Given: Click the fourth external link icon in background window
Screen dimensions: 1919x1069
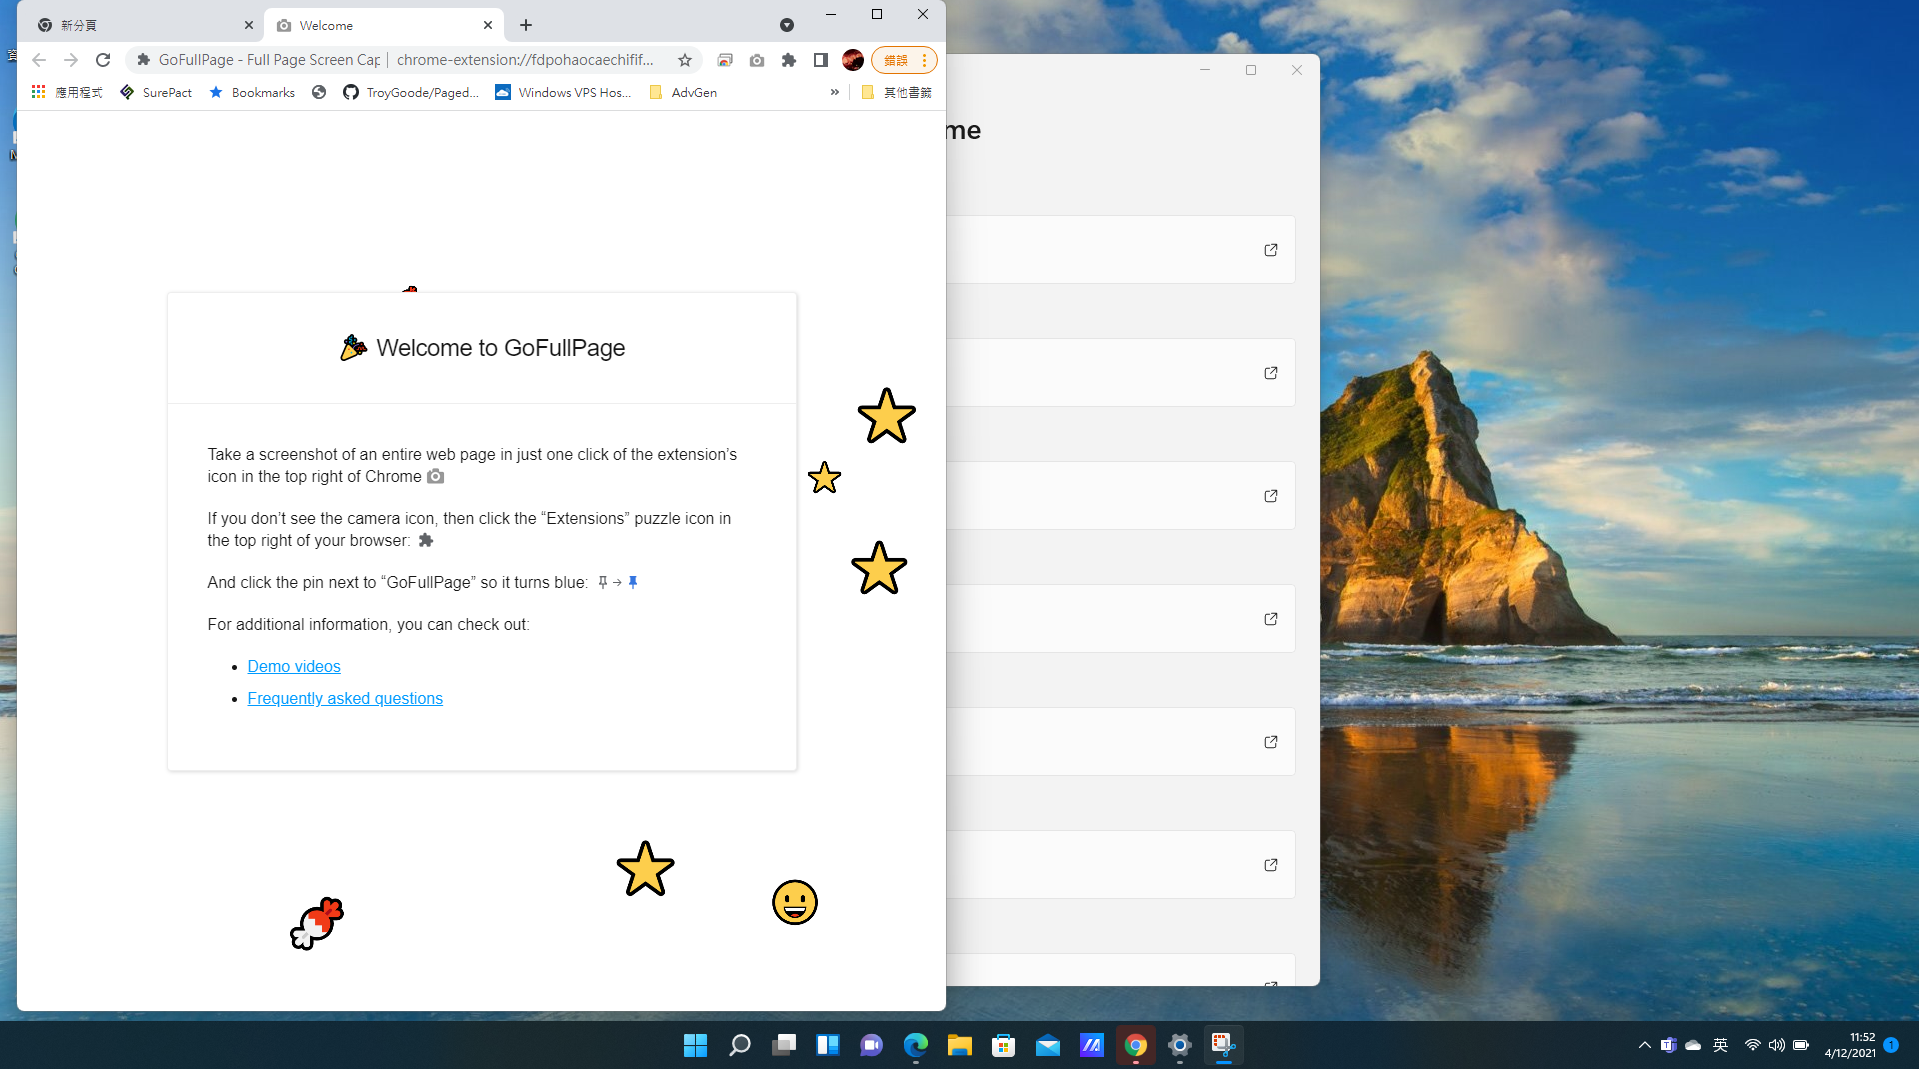Looking at the screenshot, I should (1271, 619).
